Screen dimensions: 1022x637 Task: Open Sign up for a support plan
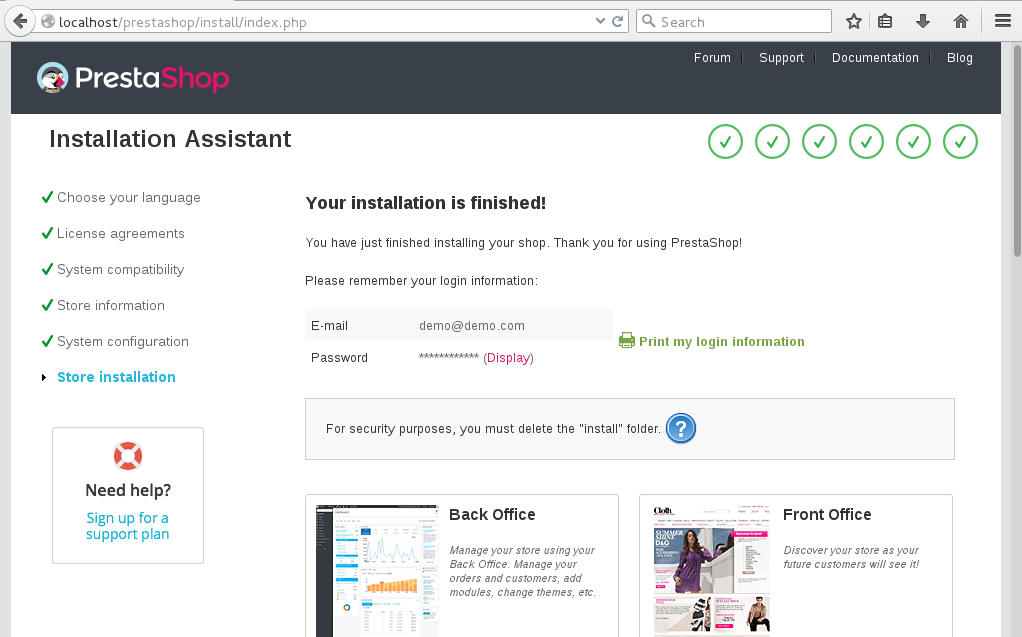(x=128, y=526)
